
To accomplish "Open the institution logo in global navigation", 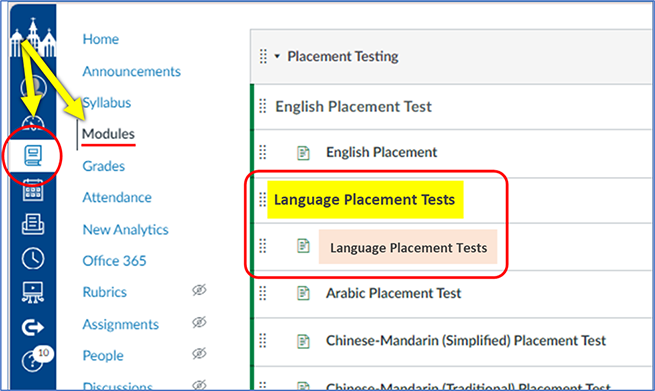I will coord(33,38).
